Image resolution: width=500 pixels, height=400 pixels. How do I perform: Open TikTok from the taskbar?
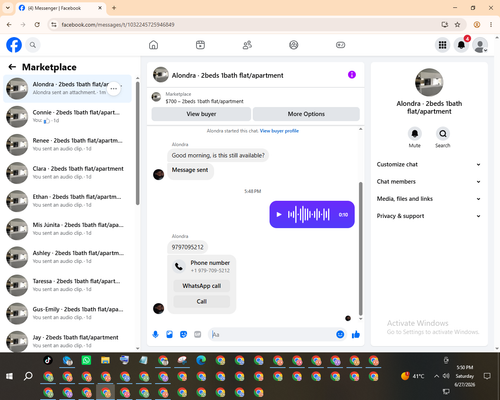(48, 360)
